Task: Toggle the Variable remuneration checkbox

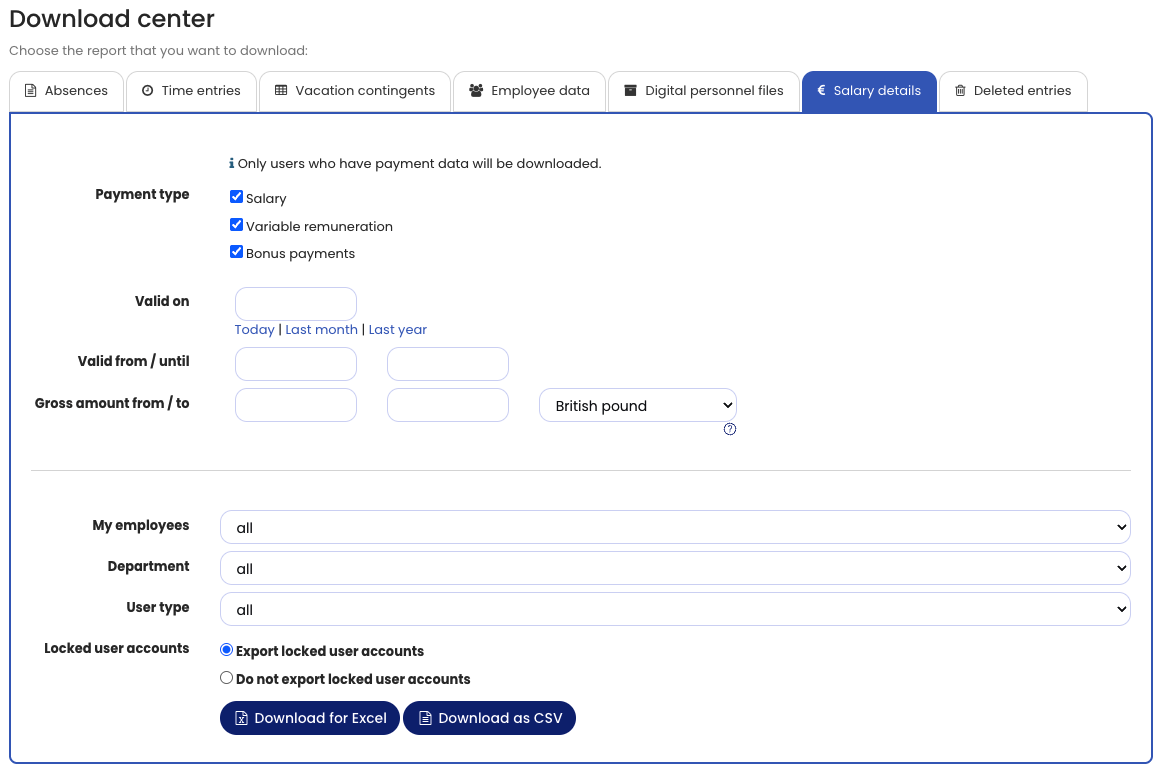Action: pos(237,225)
